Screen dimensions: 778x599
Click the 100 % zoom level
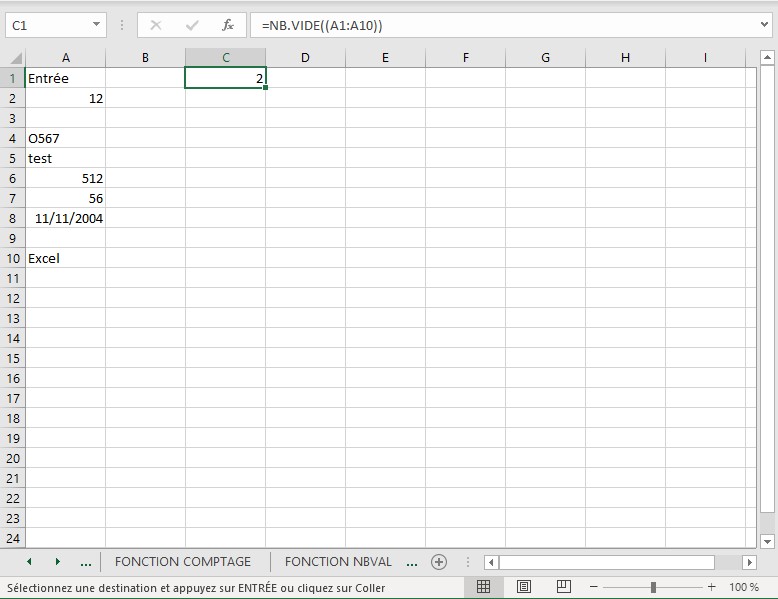(744, 587)
